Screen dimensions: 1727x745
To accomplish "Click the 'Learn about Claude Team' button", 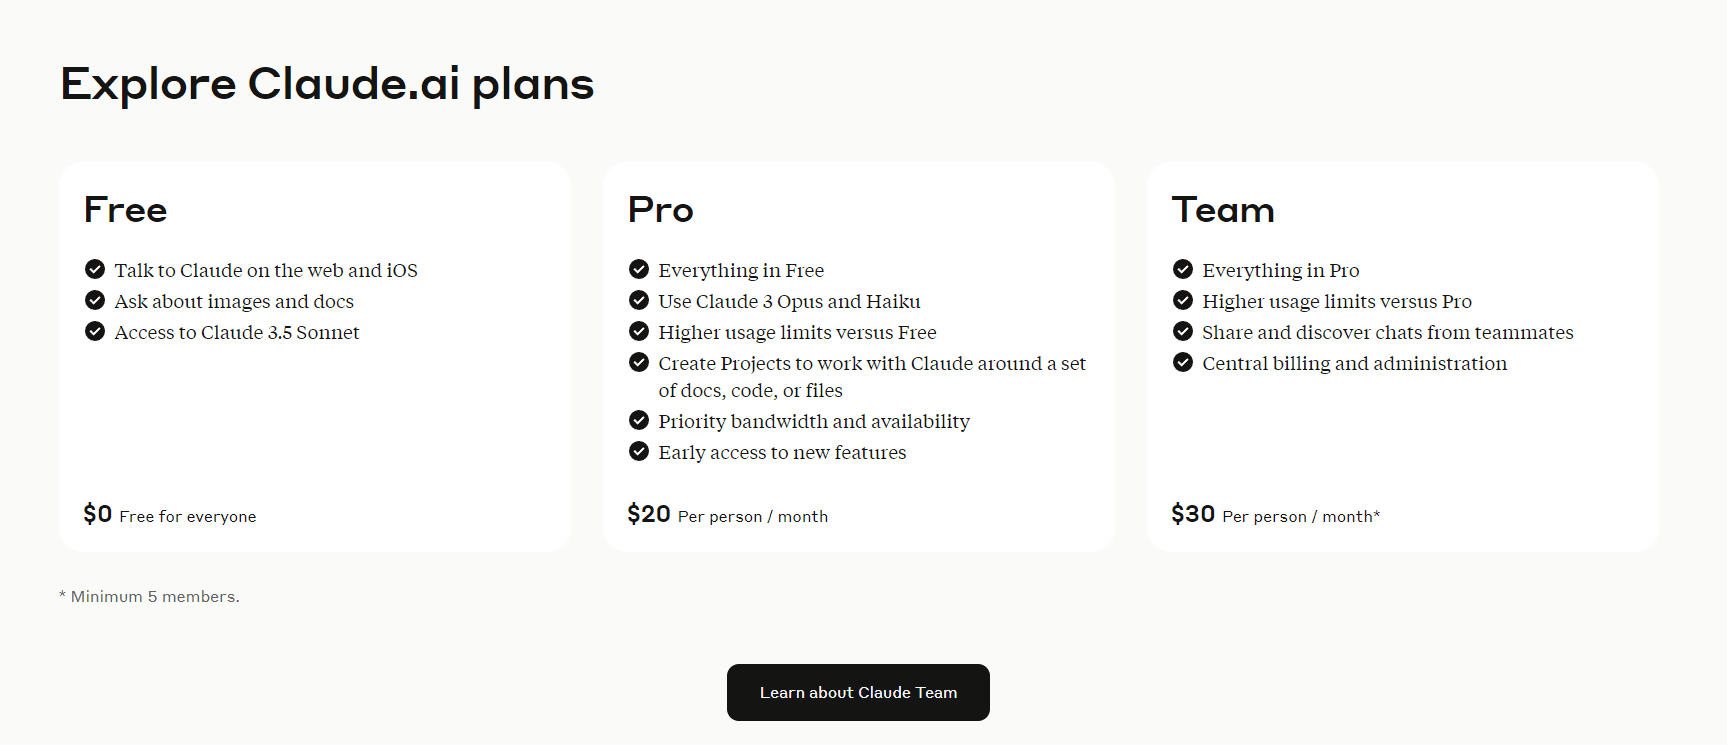I will coord(858,692).
